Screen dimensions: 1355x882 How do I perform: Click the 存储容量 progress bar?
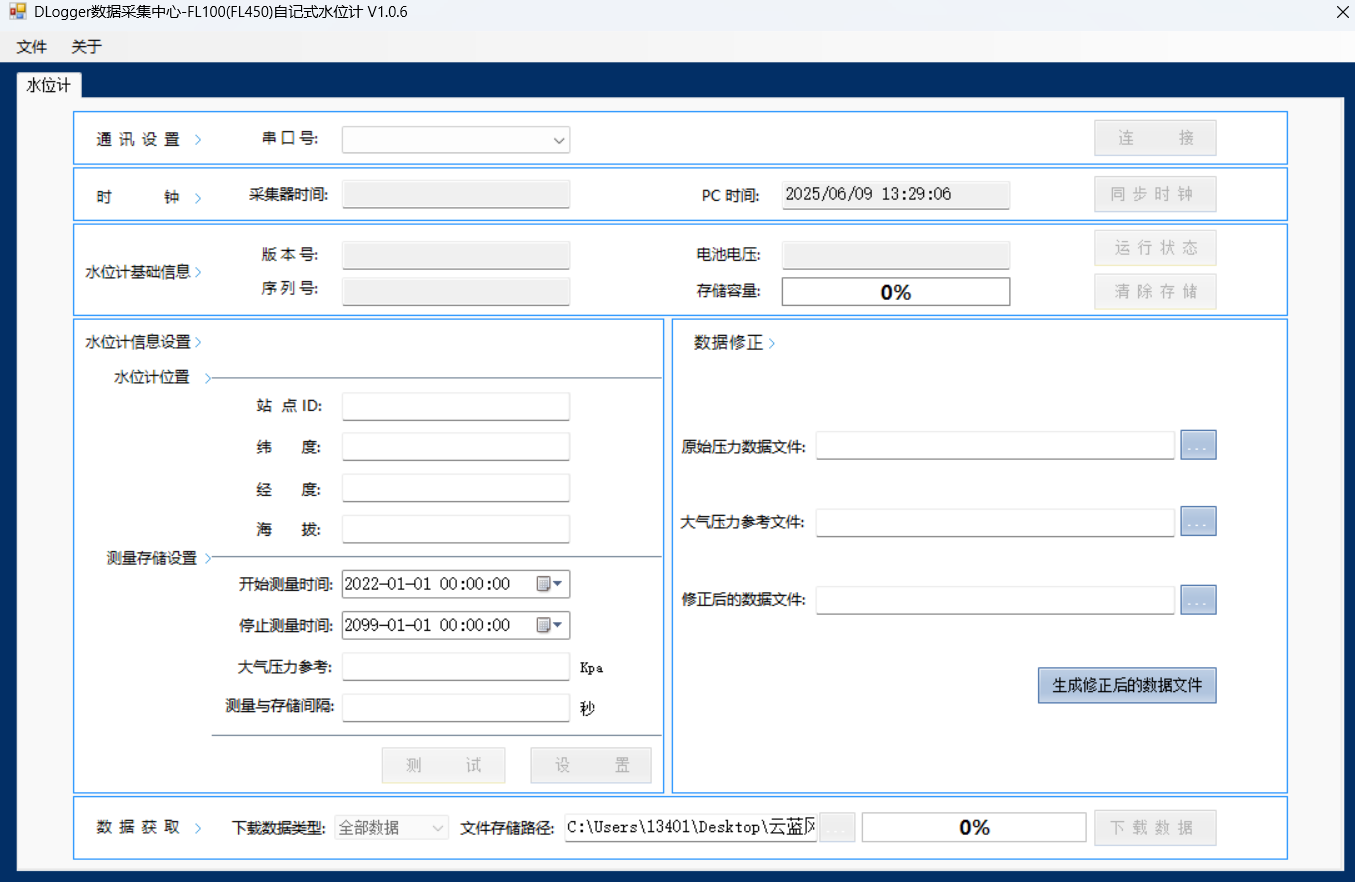coord(896,292)
